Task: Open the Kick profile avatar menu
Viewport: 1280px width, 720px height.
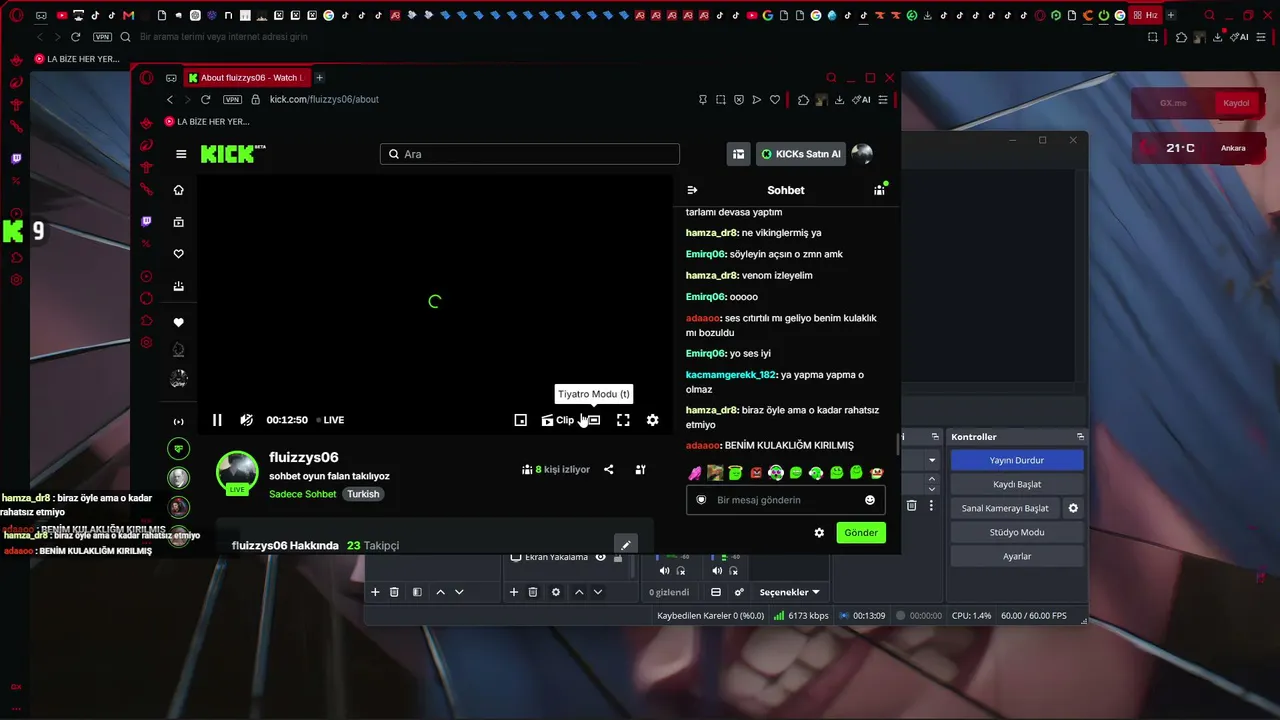Action: [x=862, y=154]
